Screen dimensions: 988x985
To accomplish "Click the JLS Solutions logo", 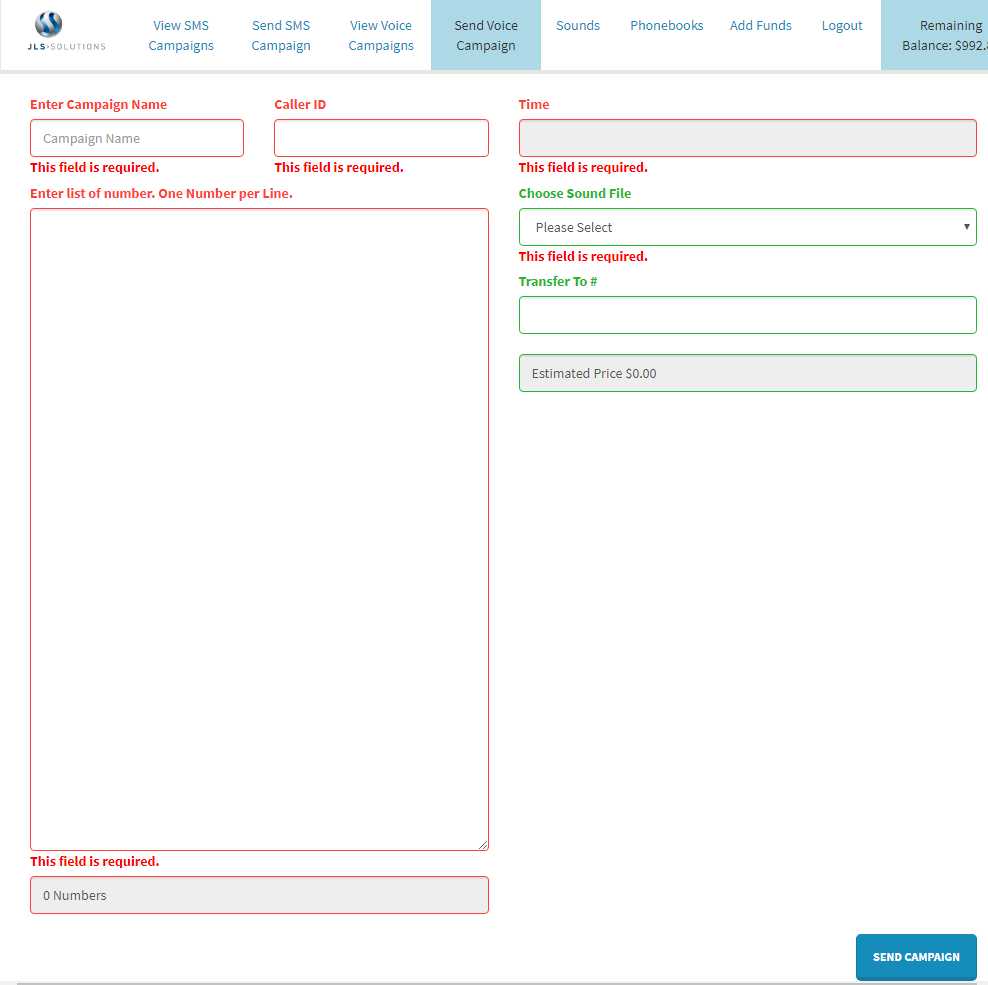I will coord(66,32).
